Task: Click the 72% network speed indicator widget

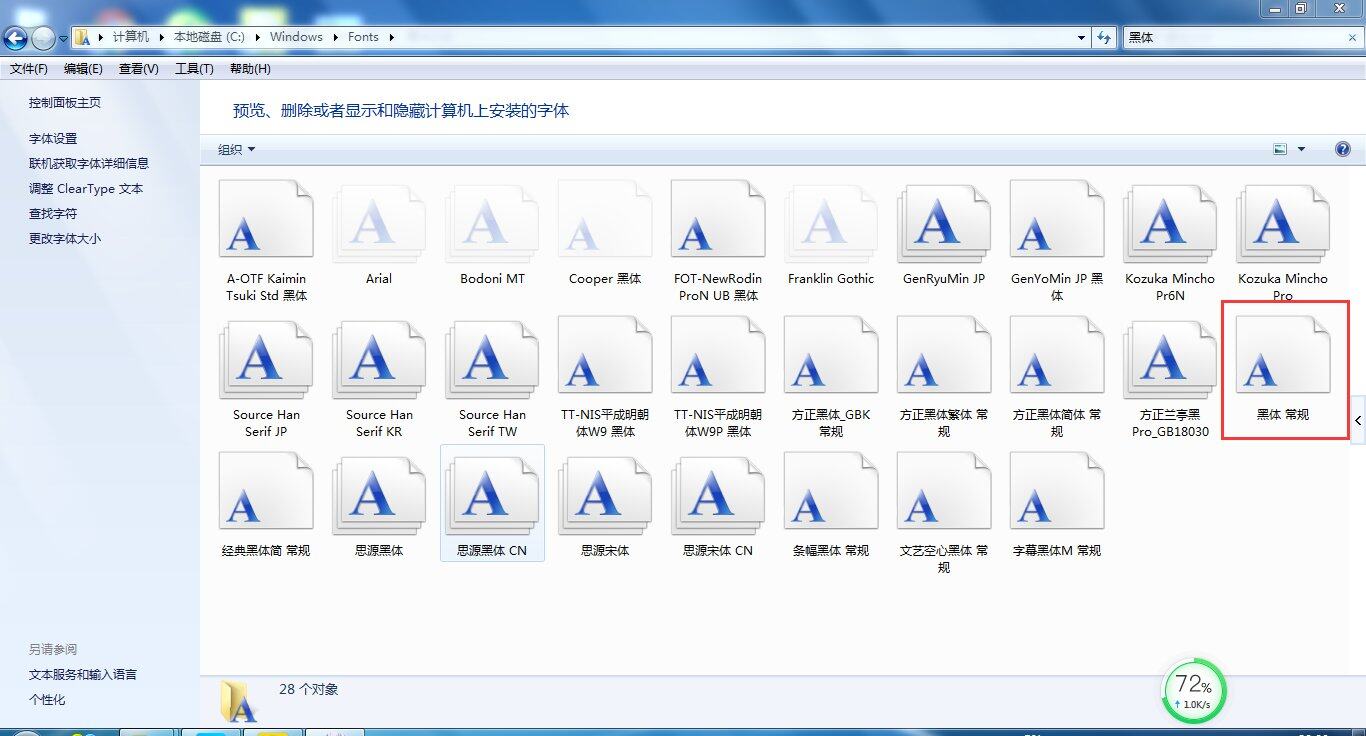Action: [1194, 690]
